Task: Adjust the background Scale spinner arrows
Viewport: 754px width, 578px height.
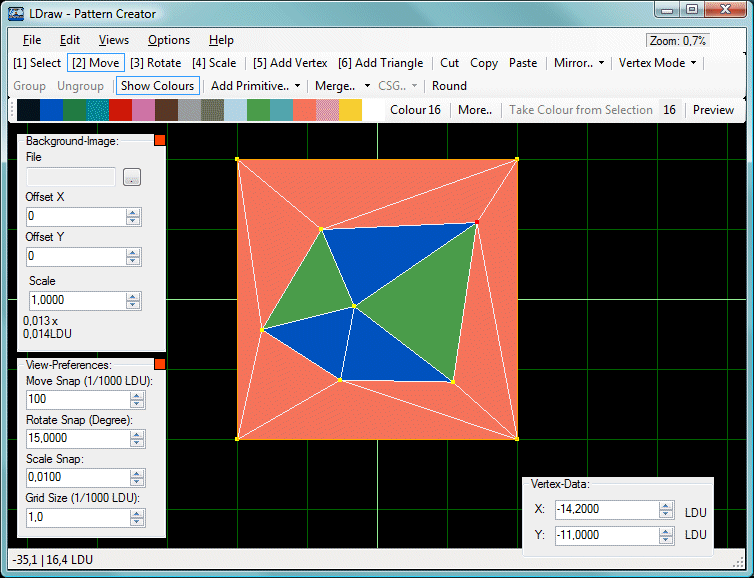Action: (x=133, y=301)
